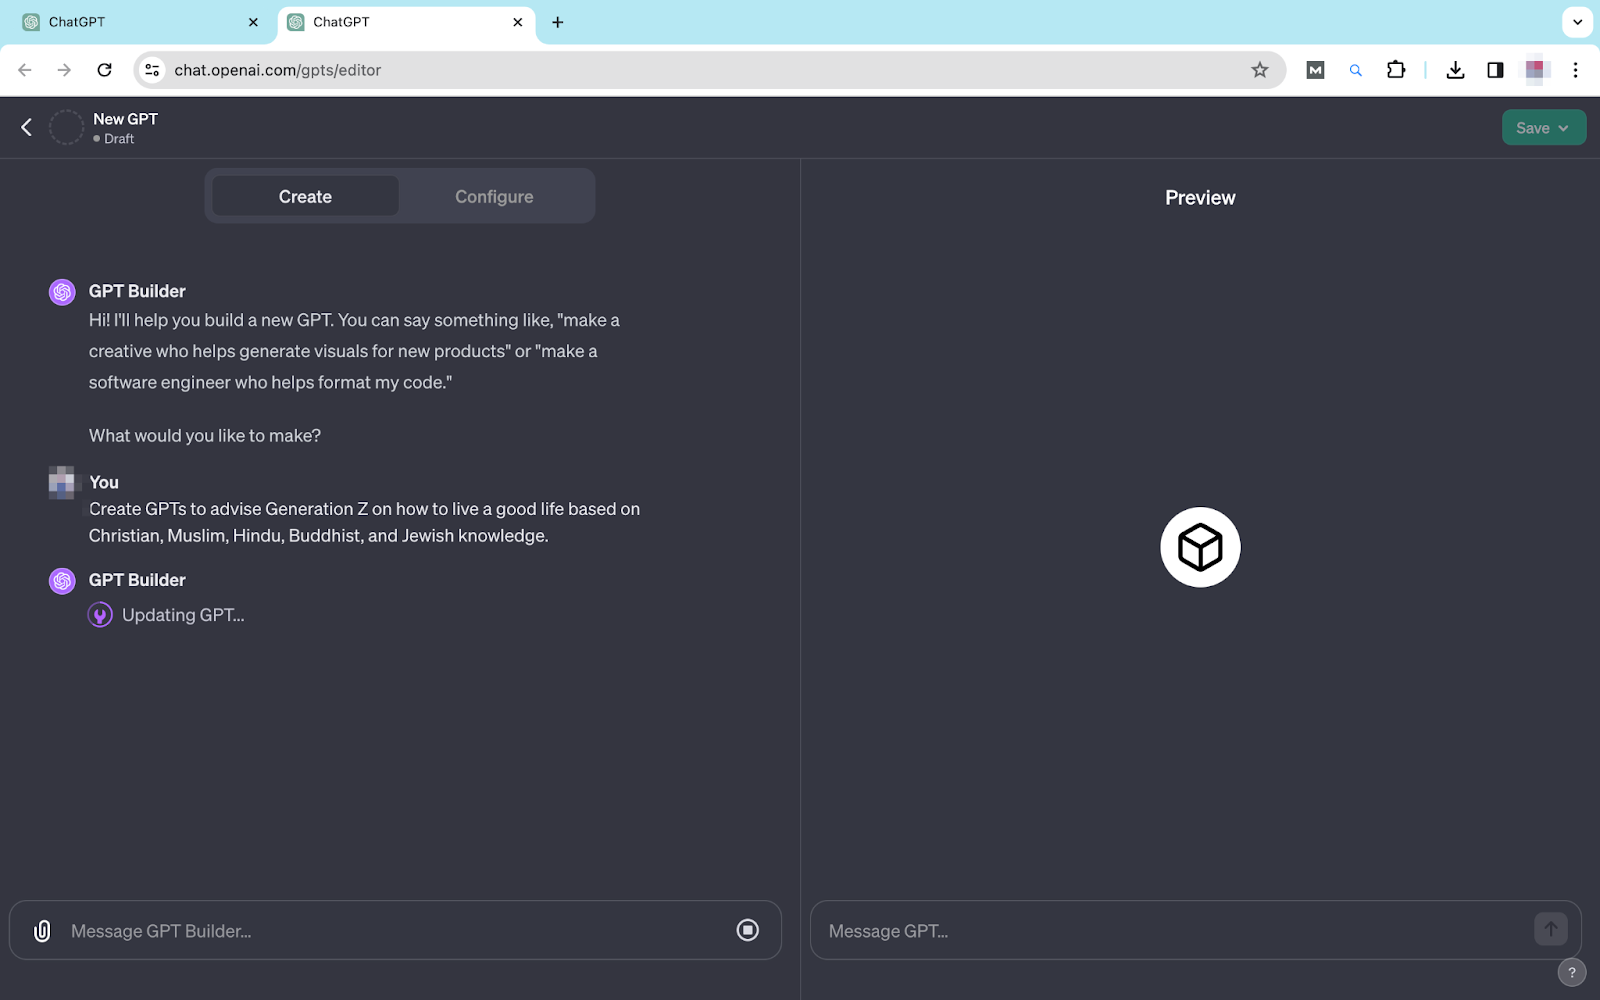This screenshot has height=1000, width=1600.
Task: Go back using the browser back arrow
Action: [x=25, y=70]
